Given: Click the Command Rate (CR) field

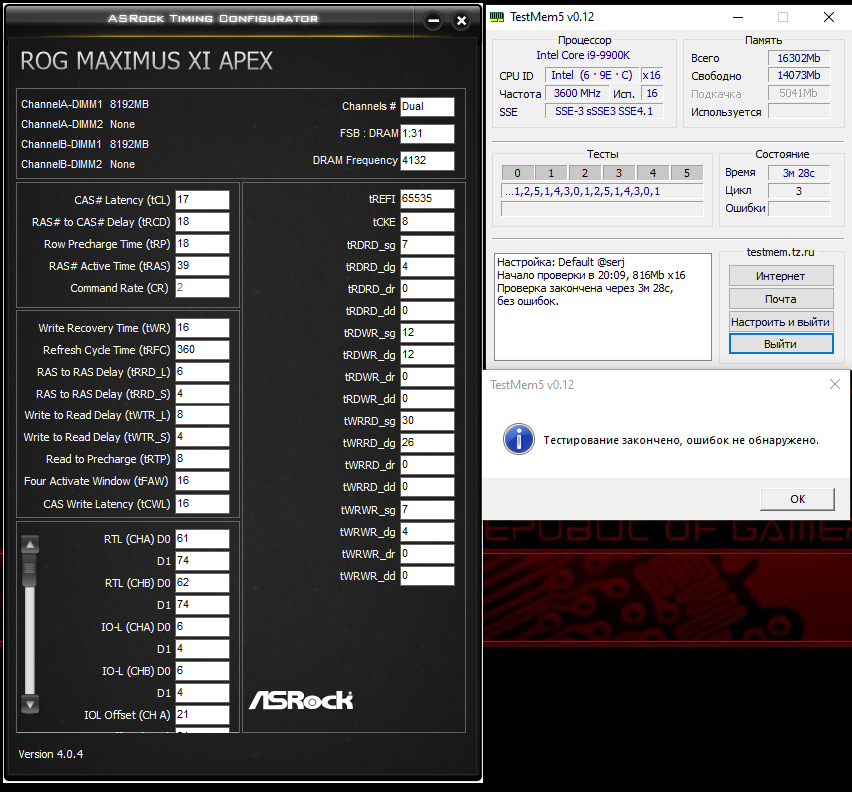Looking at the screenshot, I should (202, 287).
